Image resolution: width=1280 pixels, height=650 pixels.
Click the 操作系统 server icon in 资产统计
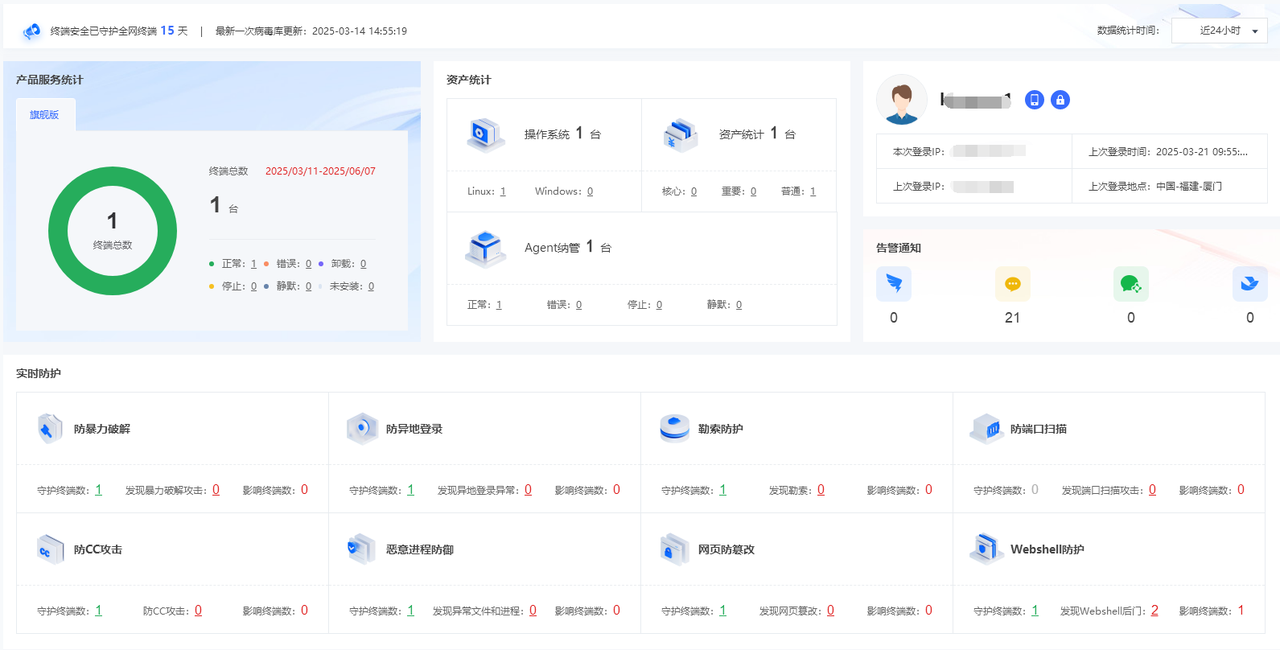point(484,134)
